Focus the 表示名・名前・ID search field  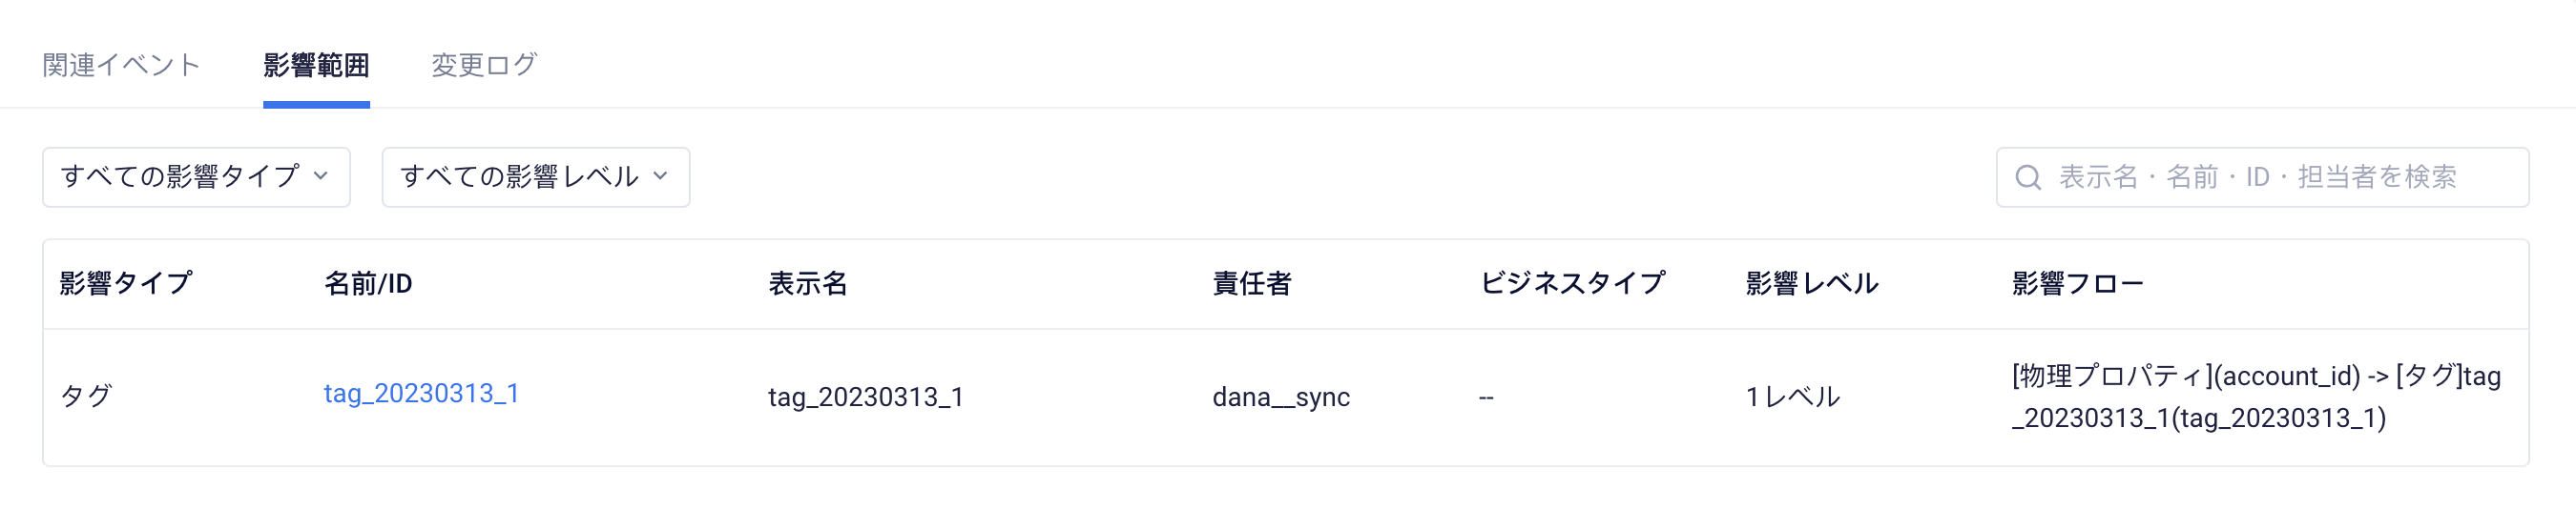tap(2262, 177)
